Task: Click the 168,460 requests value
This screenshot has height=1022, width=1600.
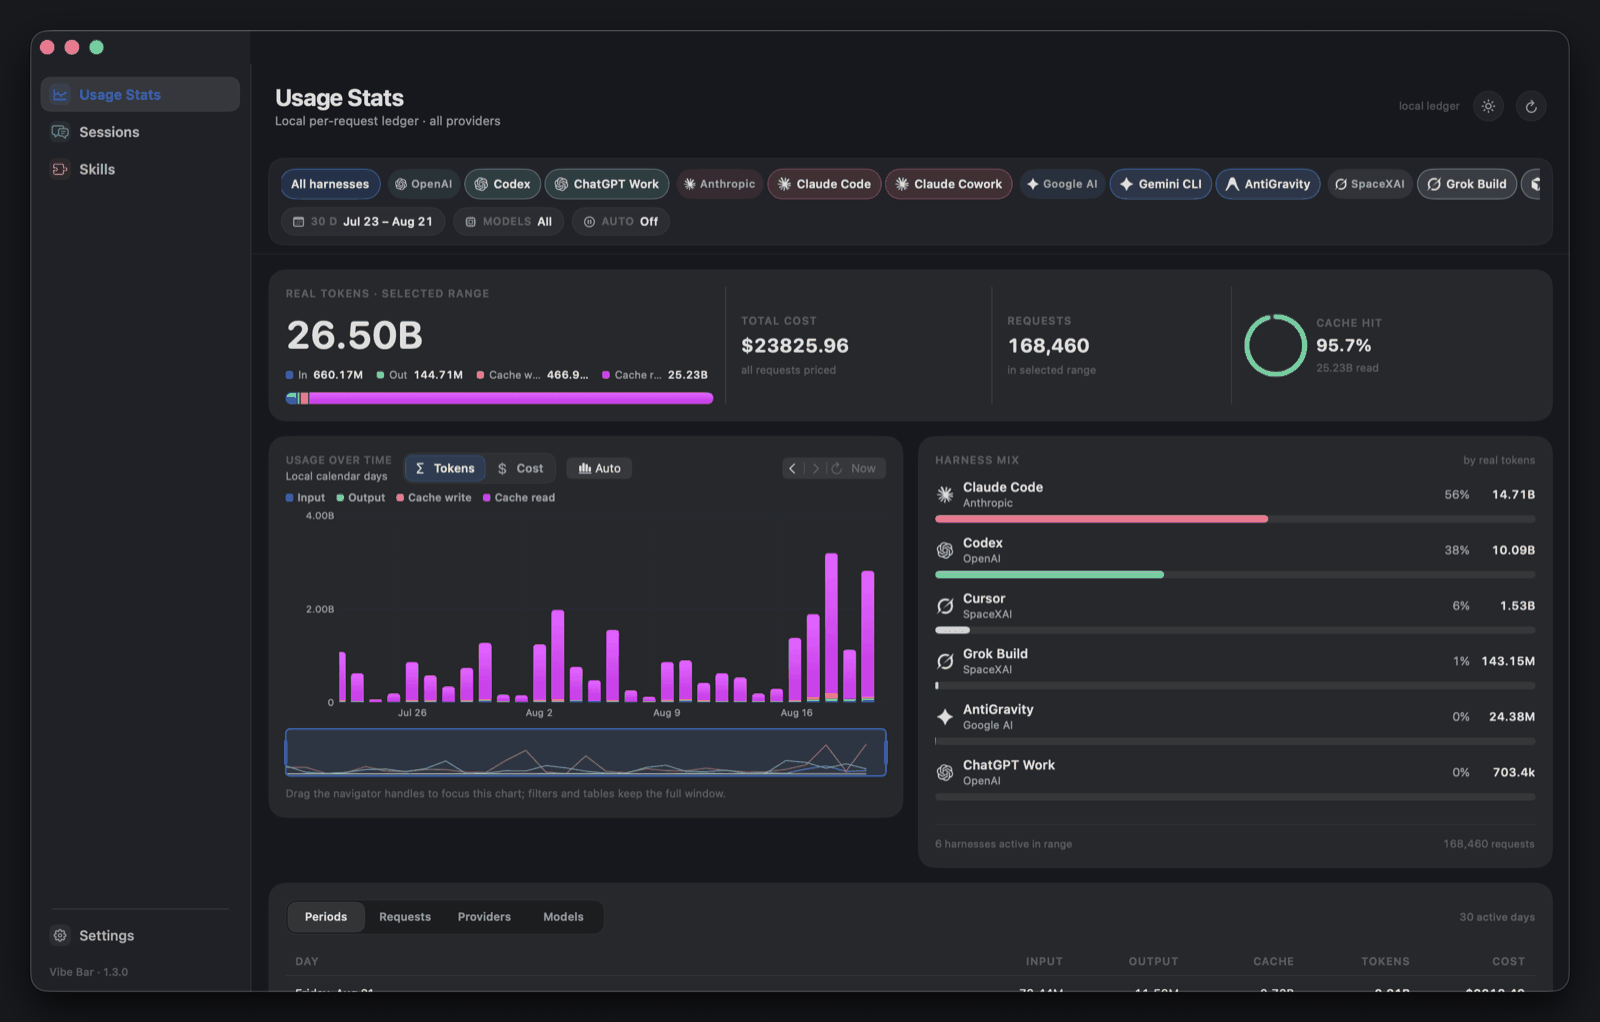Action: pos(1048,346)
